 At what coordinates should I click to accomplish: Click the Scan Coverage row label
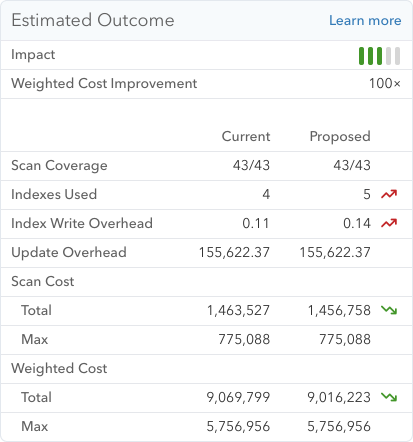coord(59,166)
